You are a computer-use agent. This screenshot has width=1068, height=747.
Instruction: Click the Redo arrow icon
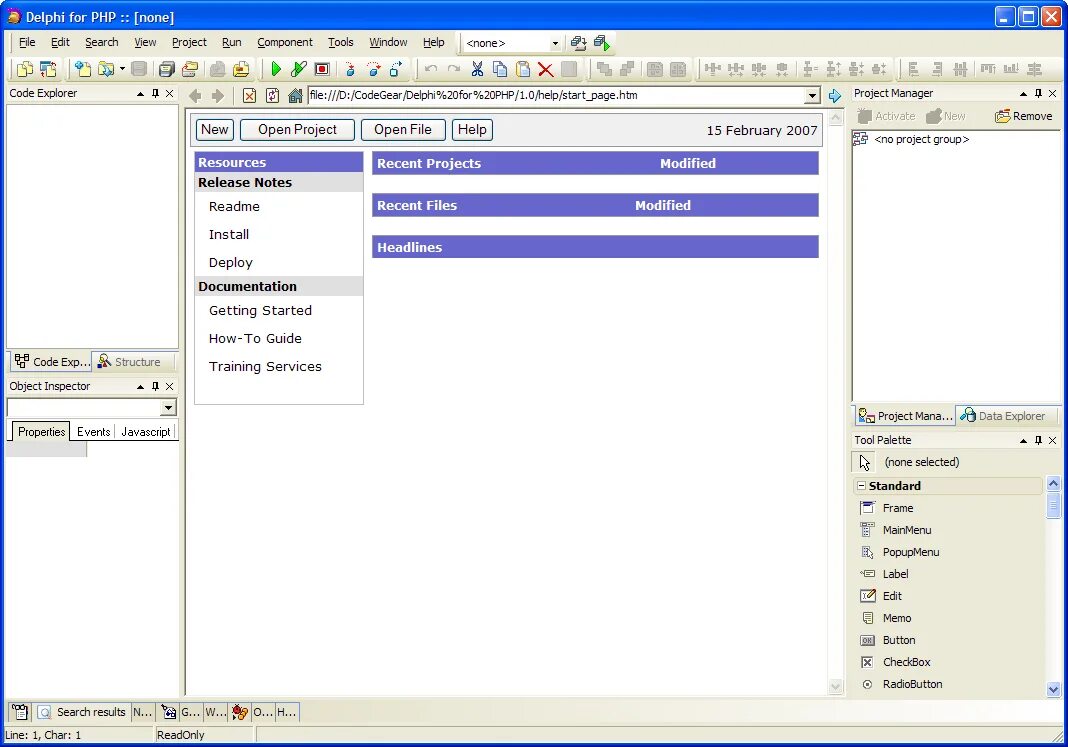454,69
